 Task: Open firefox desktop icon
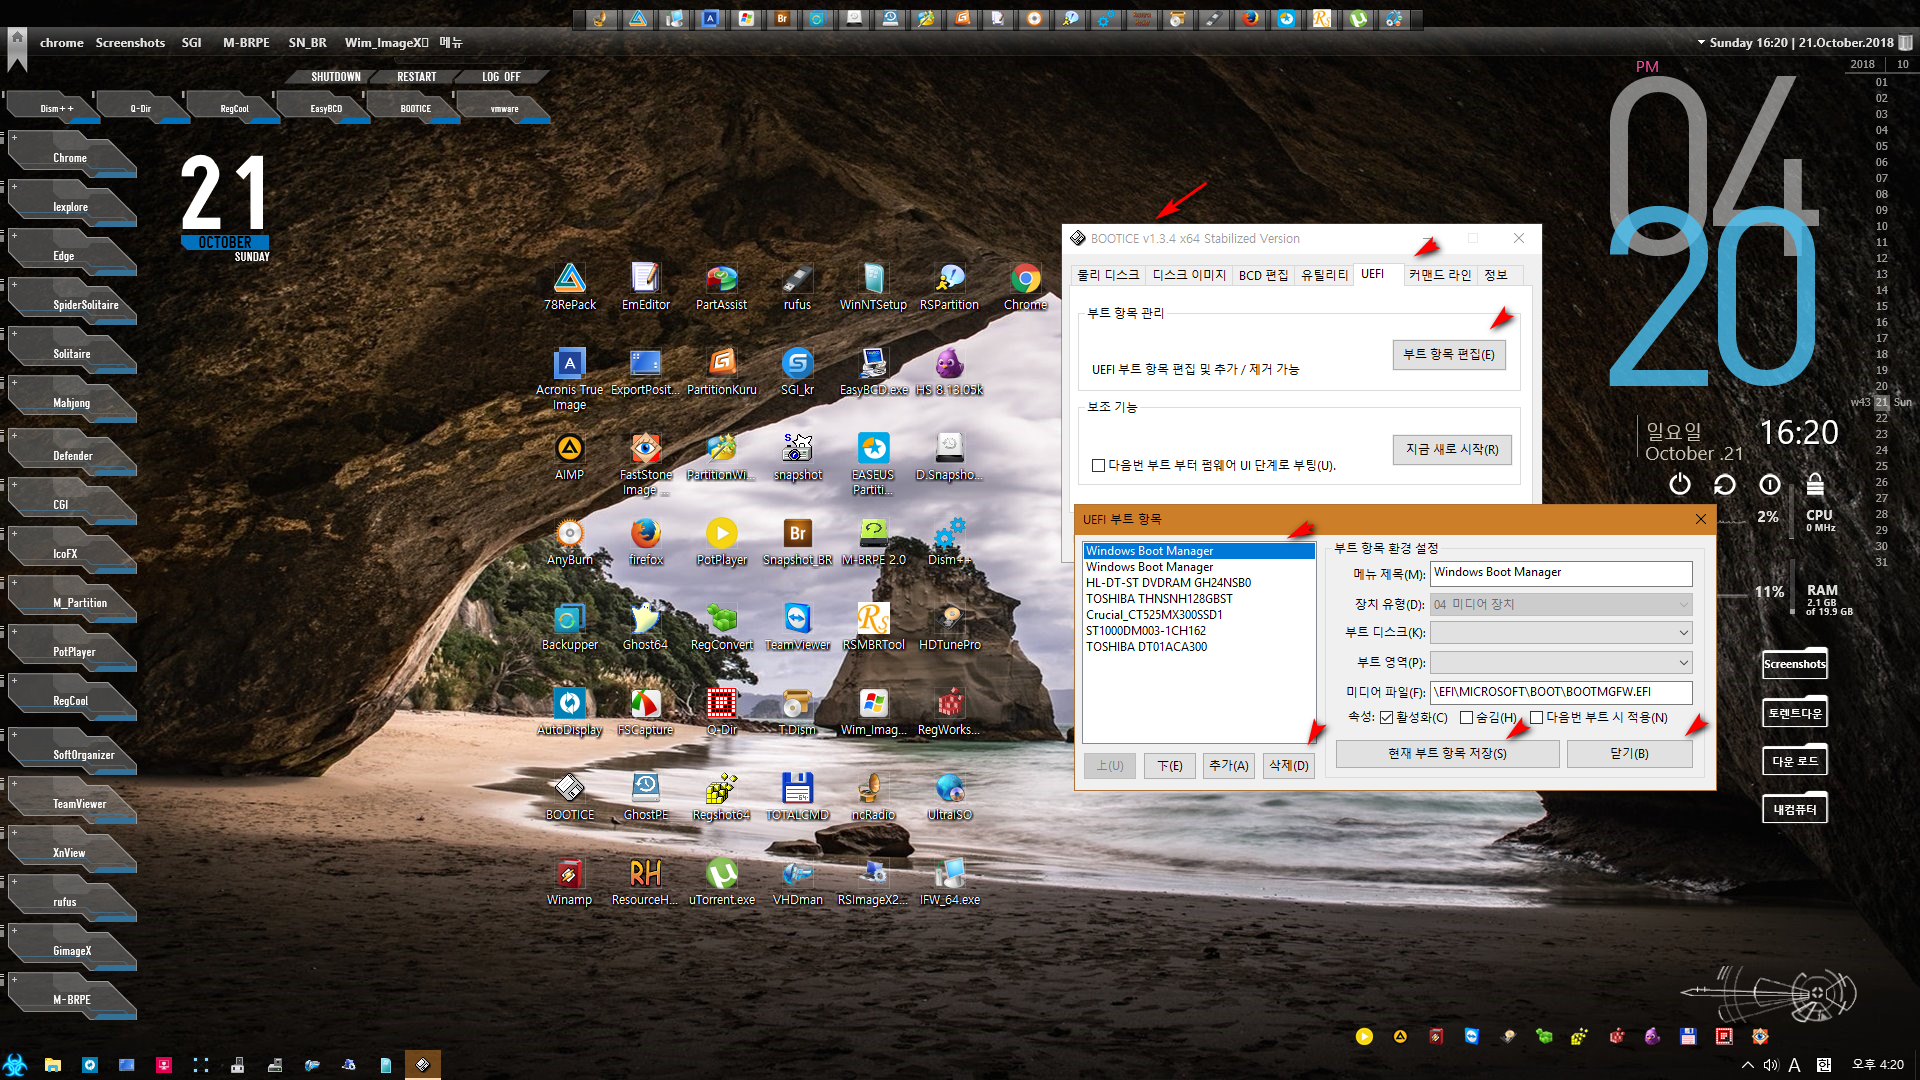(x=645, y=541)
